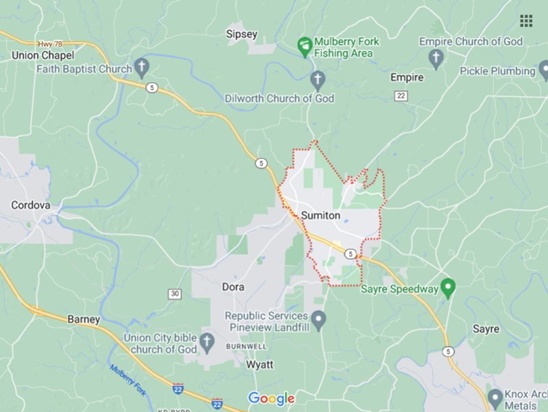Click the Route 30 road shield
Image resolution: width=548 pixels, height=412 pixels.
click(x=175, y=294)
